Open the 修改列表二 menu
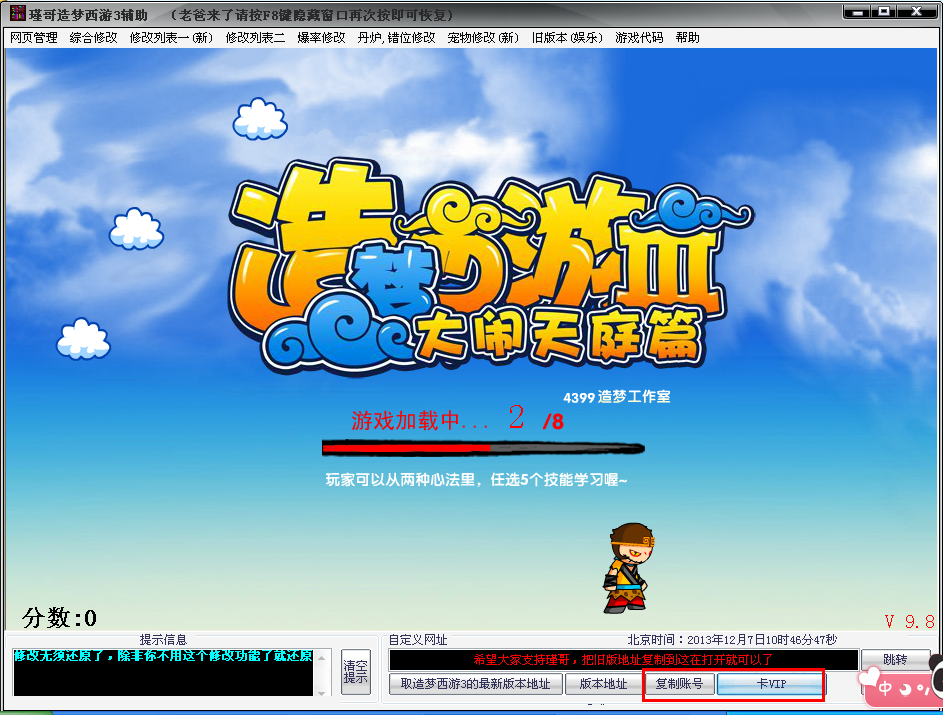The height and width of the screenshot is (715, 943). (255, 38)
